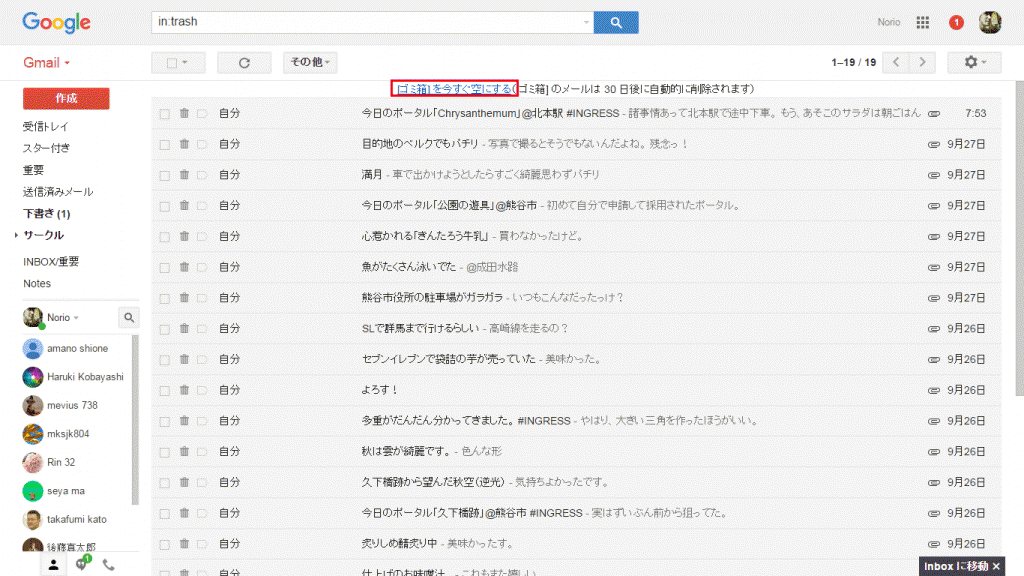Image resolution: width=1024 pixels, height=576 pixels.
Task: Select the 秋は雲が綺麗です email checkbox
Action: (x=165, y=451)
